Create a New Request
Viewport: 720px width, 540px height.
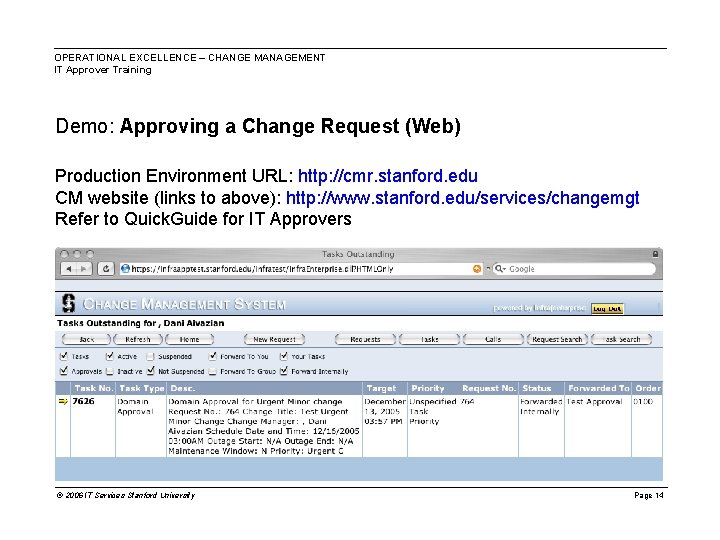pyautogui.click(x=274, y=339)
